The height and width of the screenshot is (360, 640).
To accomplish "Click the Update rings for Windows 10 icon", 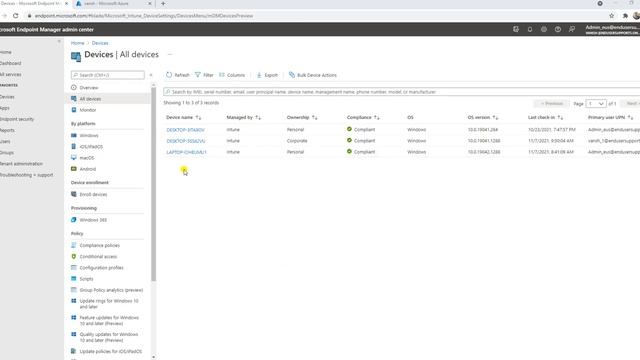I will point(74,301).
